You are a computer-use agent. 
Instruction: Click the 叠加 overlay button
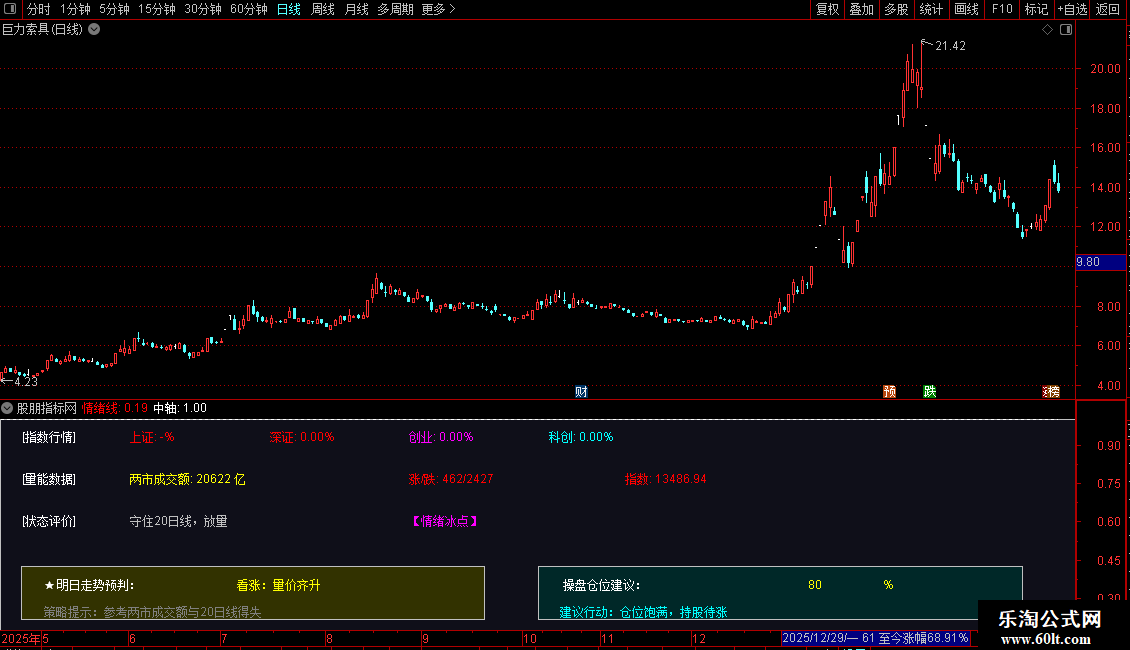tap(861, 9)
